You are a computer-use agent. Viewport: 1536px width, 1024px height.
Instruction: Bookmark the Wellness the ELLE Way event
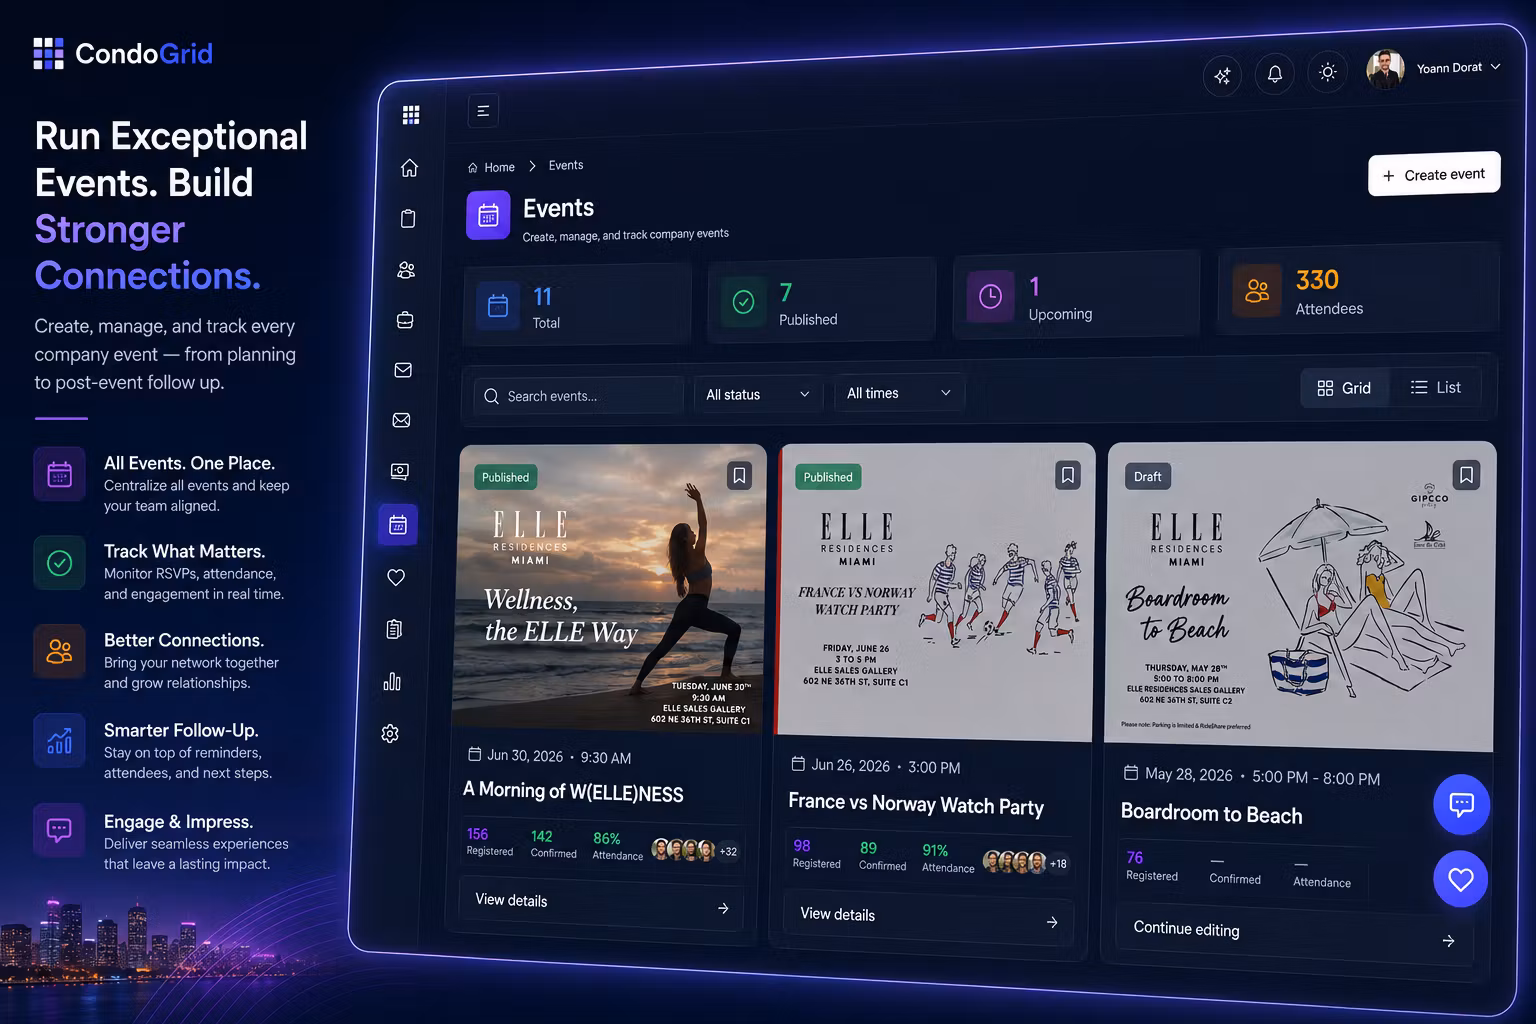[739, 475]
